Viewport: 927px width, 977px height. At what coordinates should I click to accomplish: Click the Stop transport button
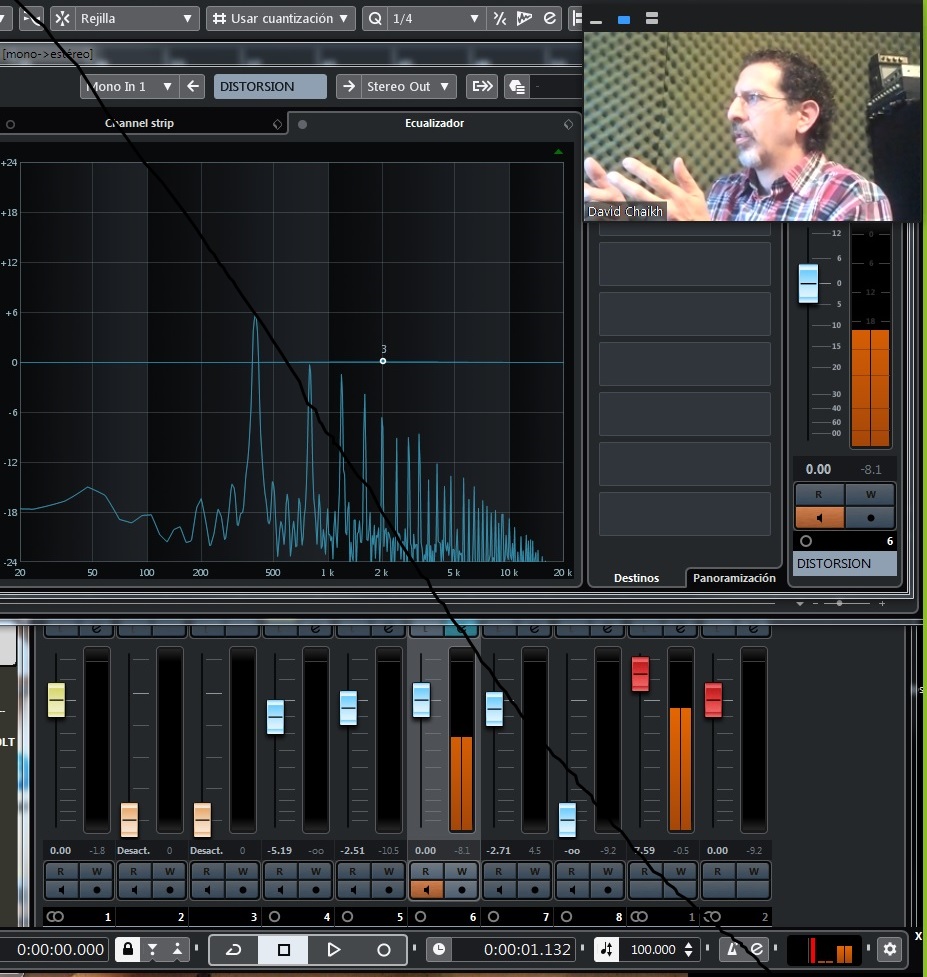283,950
